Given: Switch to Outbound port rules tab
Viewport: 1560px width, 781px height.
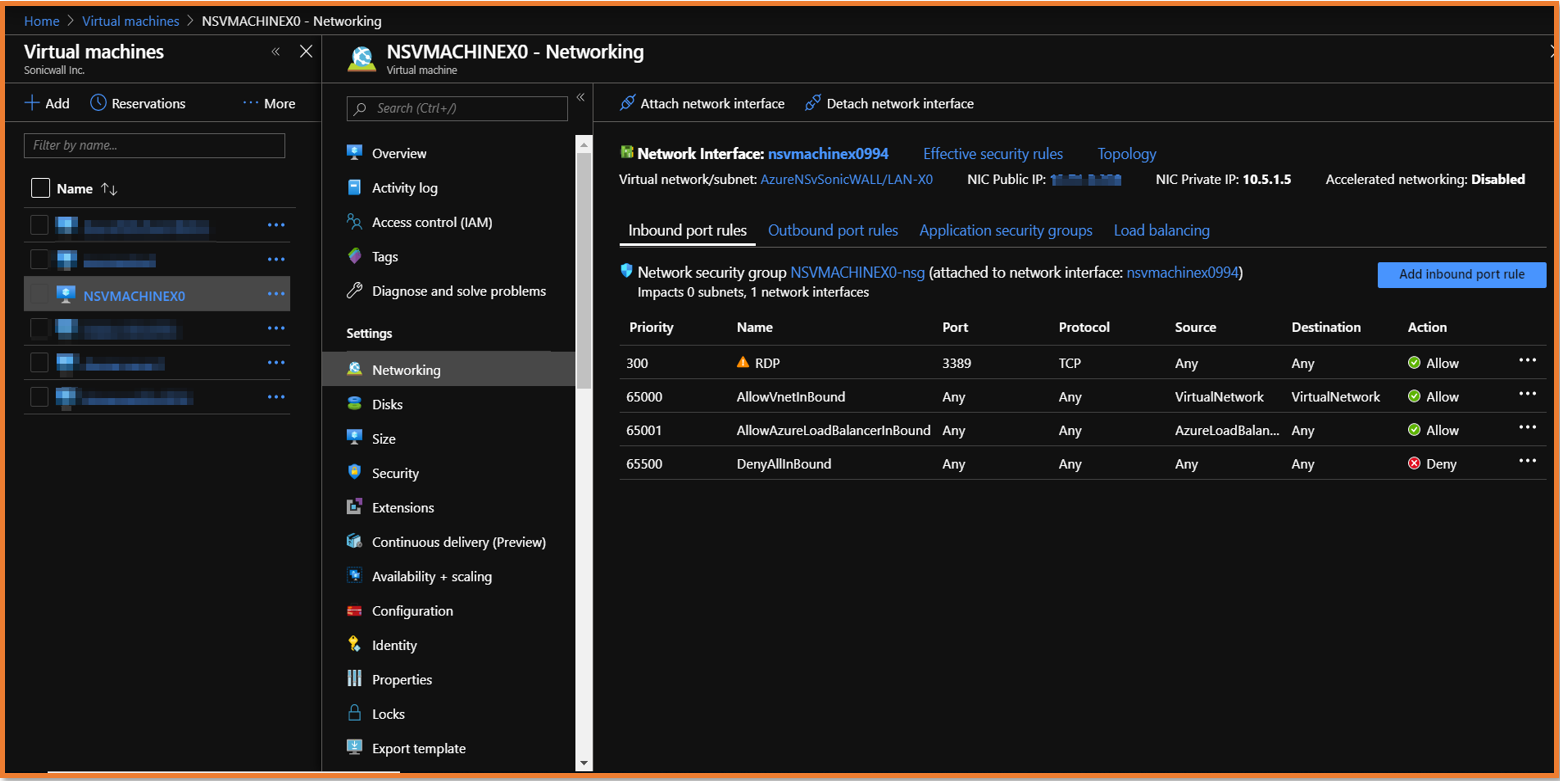Looking at the screenshot, I should pyautogui.click(x=833, y=231).
